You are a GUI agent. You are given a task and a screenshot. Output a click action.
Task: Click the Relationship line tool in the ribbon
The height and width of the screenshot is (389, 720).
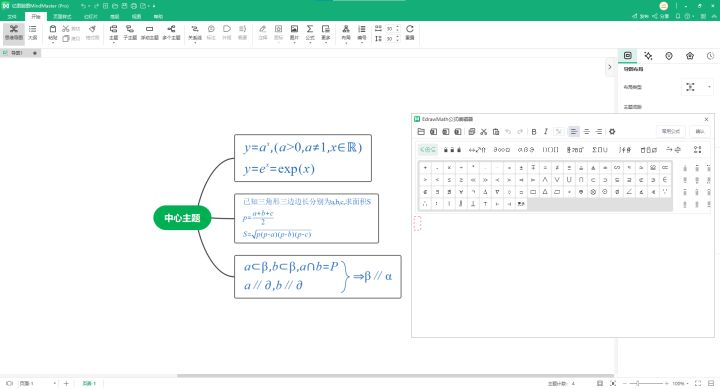click(x=195, y=33)
